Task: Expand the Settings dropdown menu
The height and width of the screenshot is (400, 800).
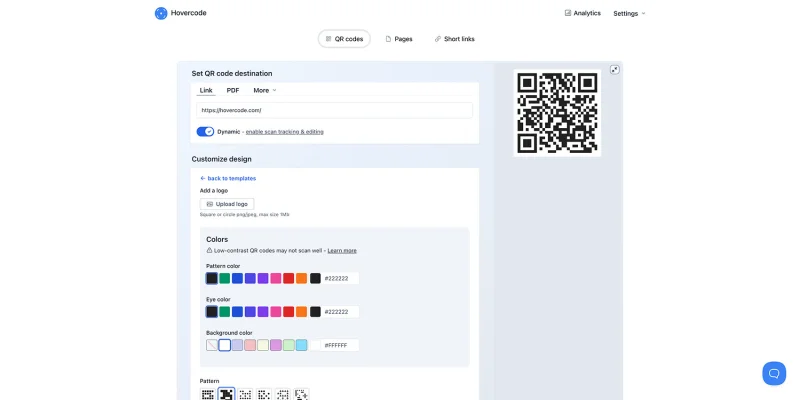Action: (x=629, y=14)
